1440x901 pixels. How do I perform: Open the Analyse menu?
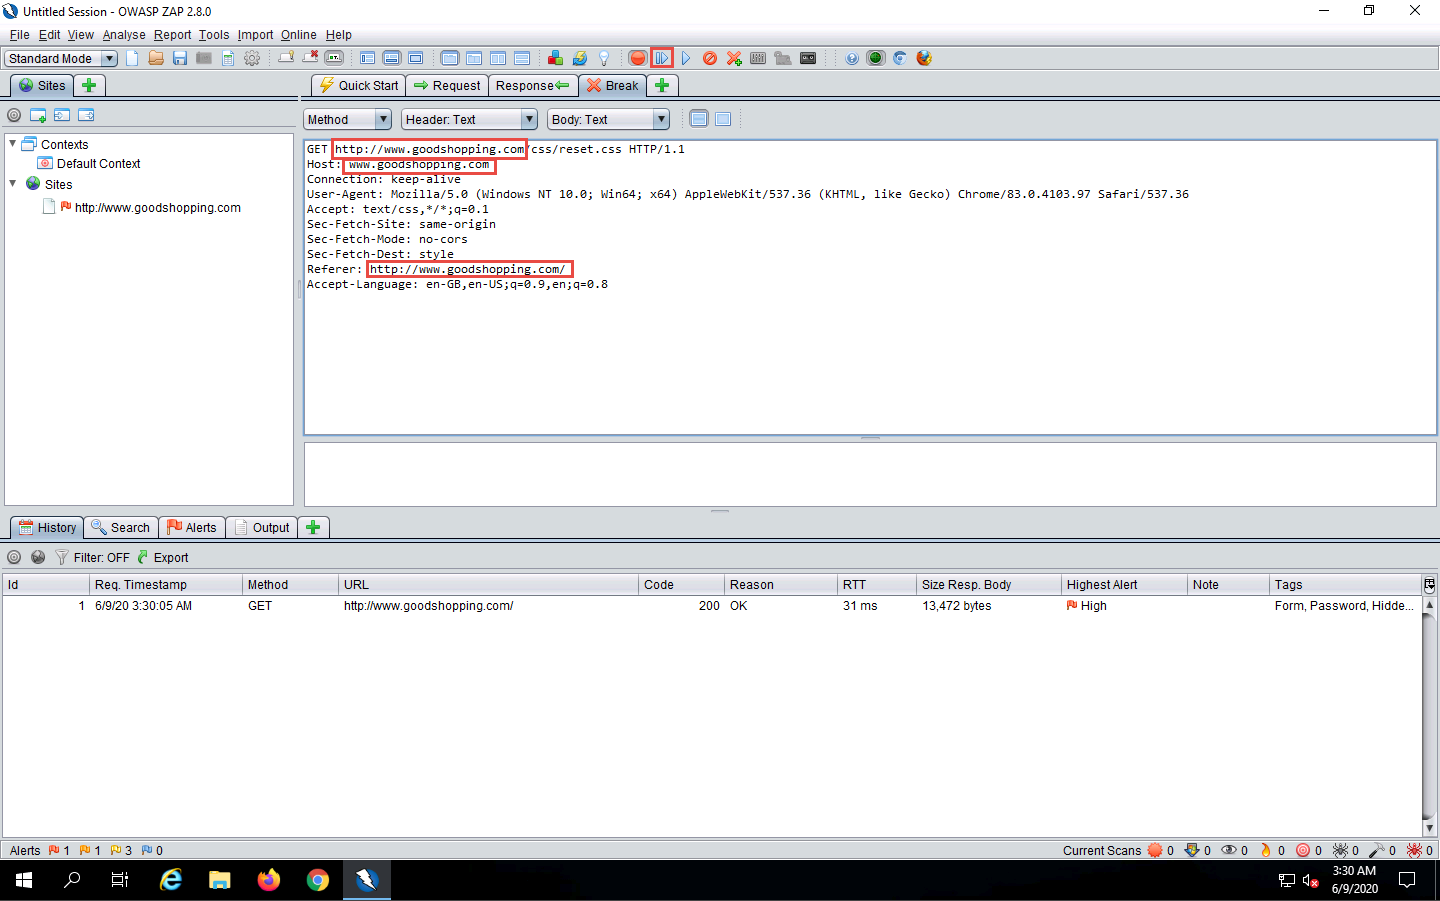pyautogui.click(x=124, y=35)
